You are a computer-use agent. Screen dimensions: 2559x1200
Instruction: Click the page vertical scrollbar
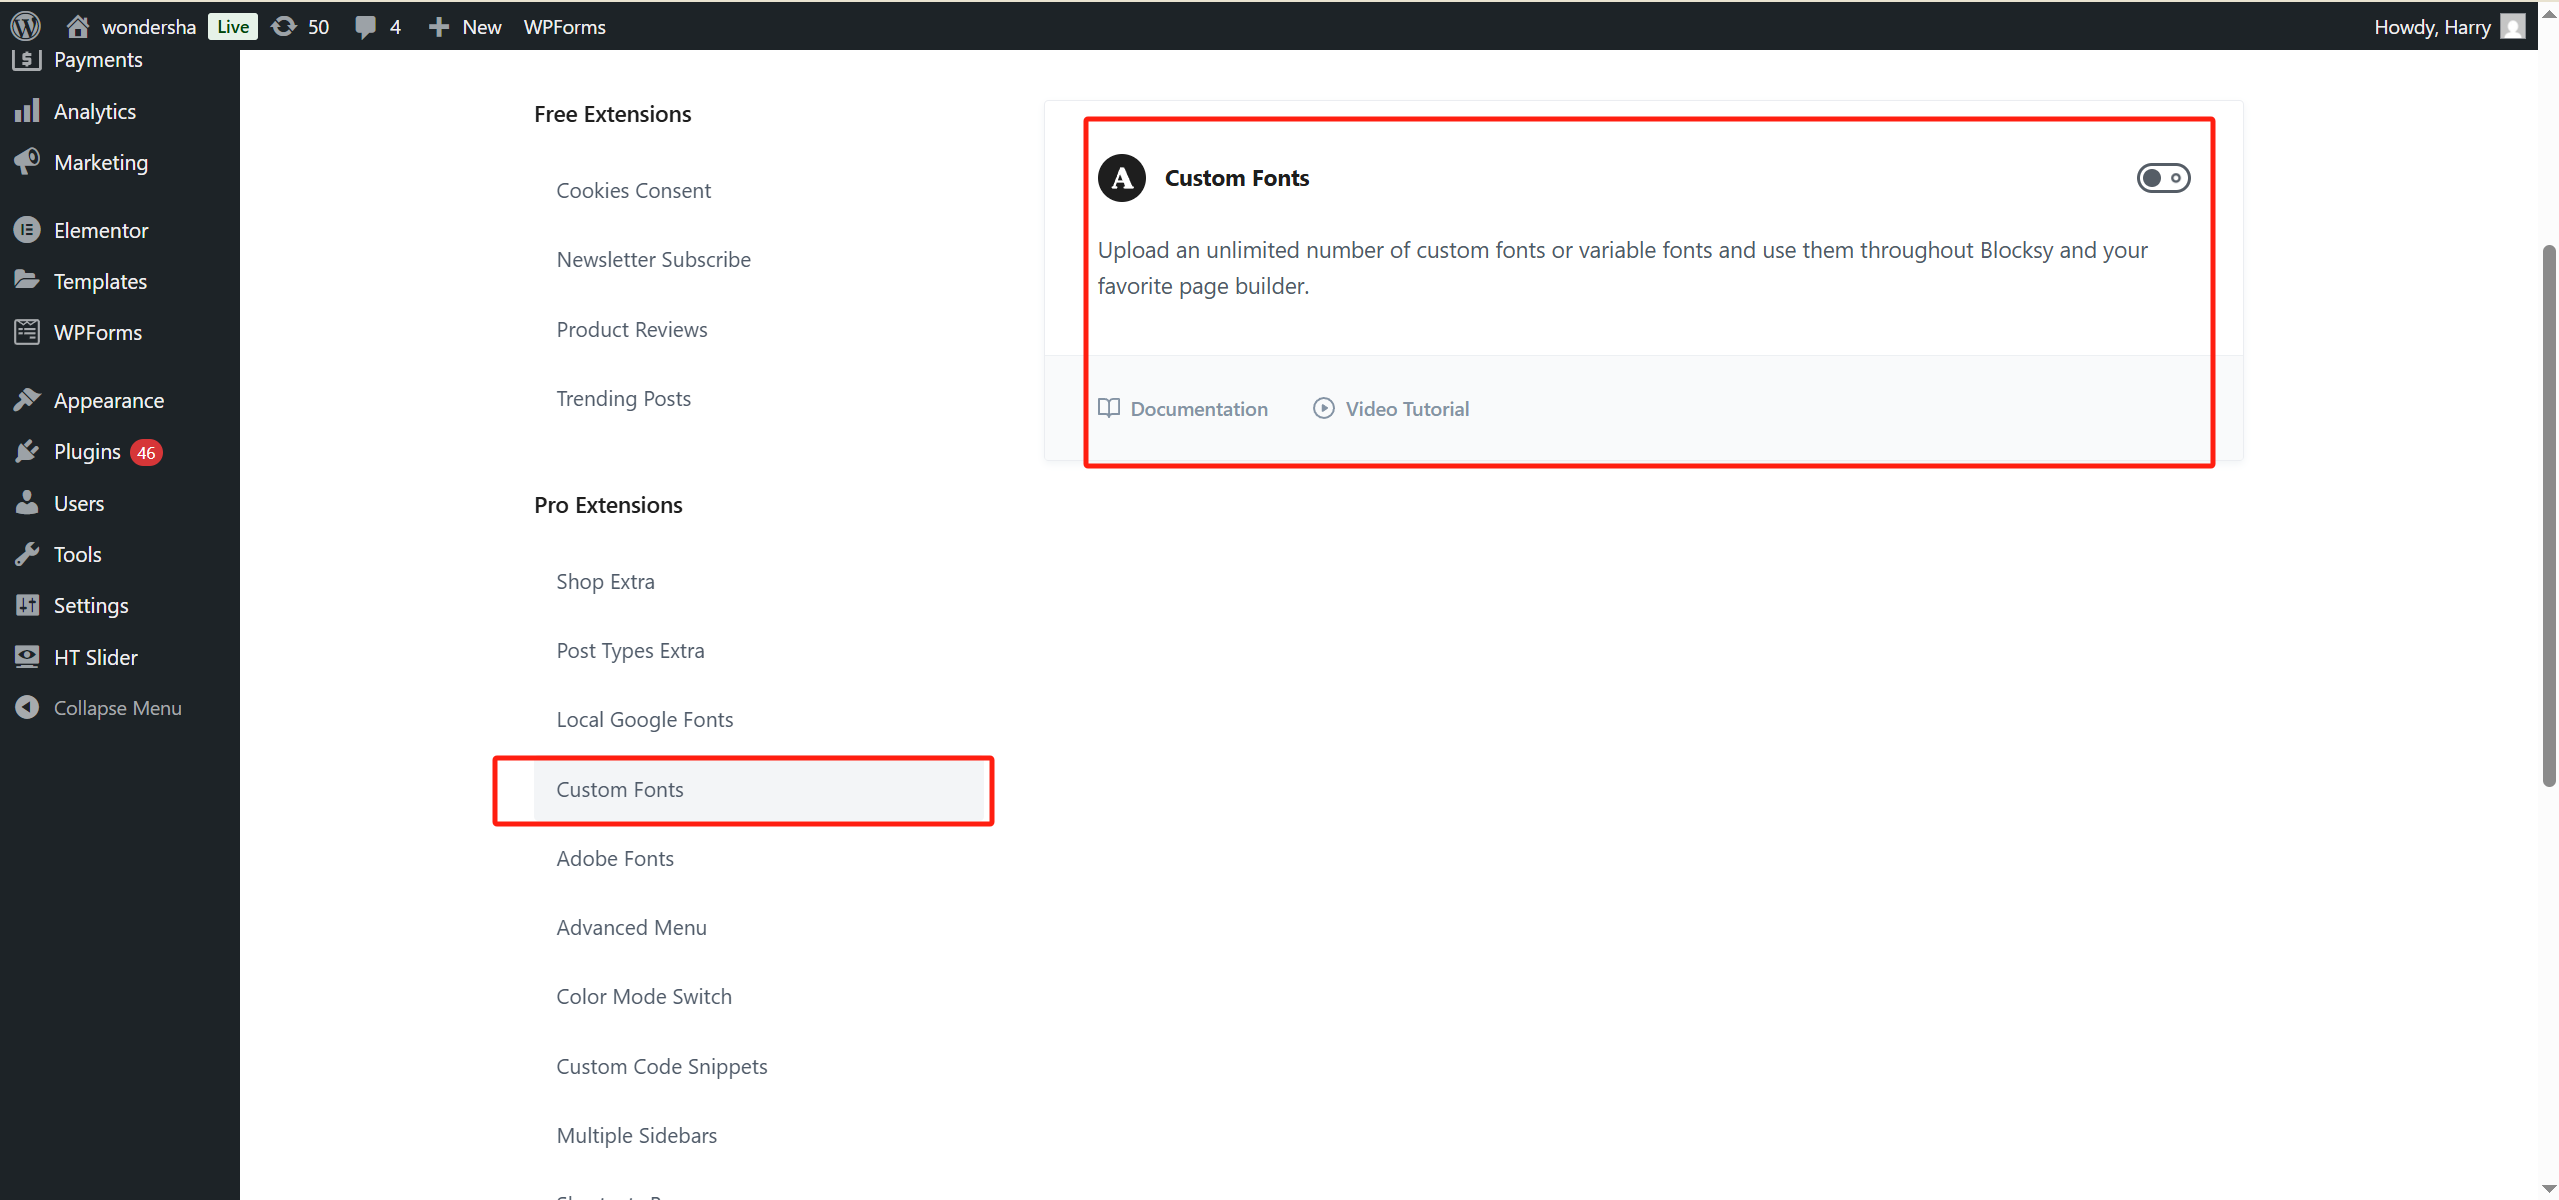[2549, 515]
